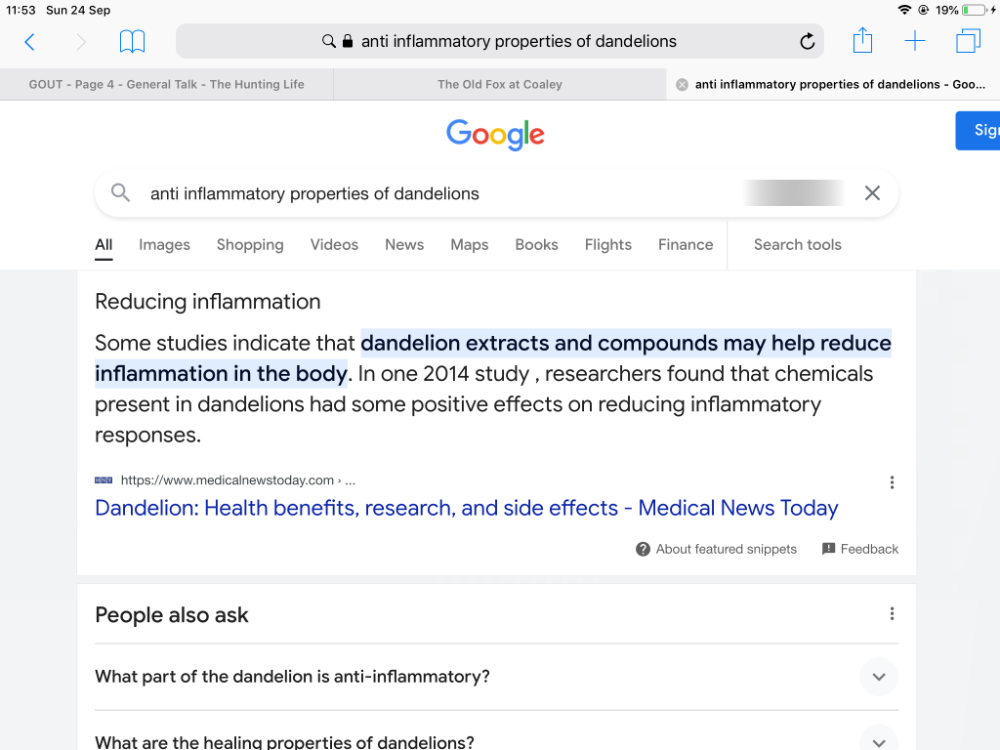Close the dandelions Google tab

coord(682,85)
